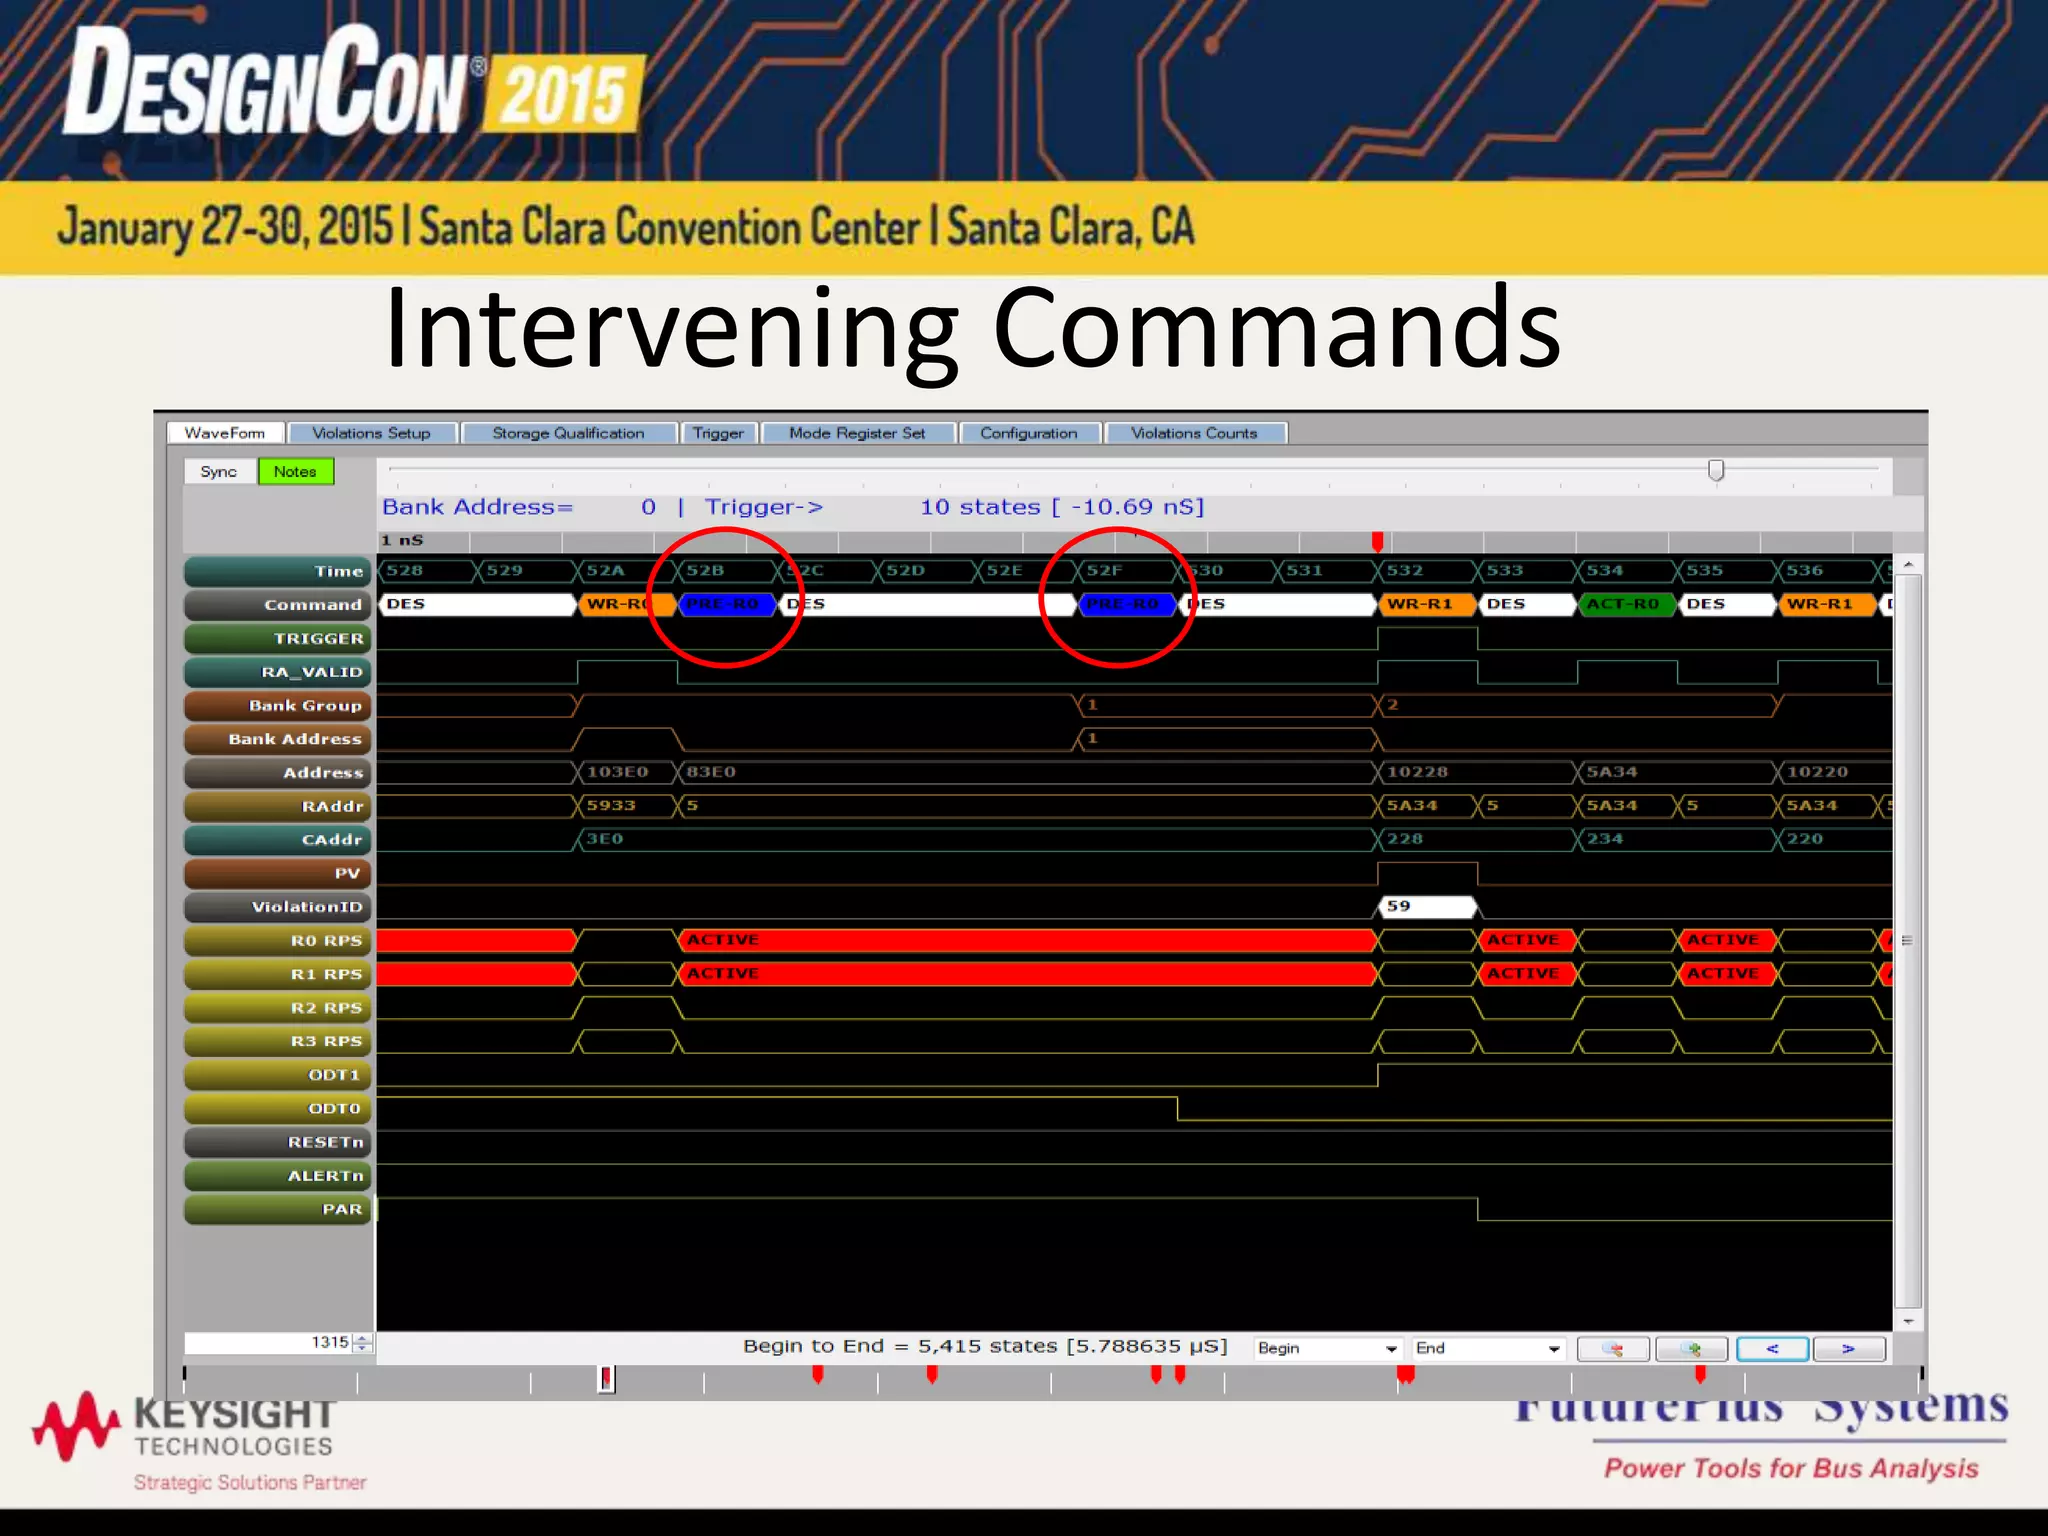Open the Configuration tab
2048x1536 pixels.
1029,433
